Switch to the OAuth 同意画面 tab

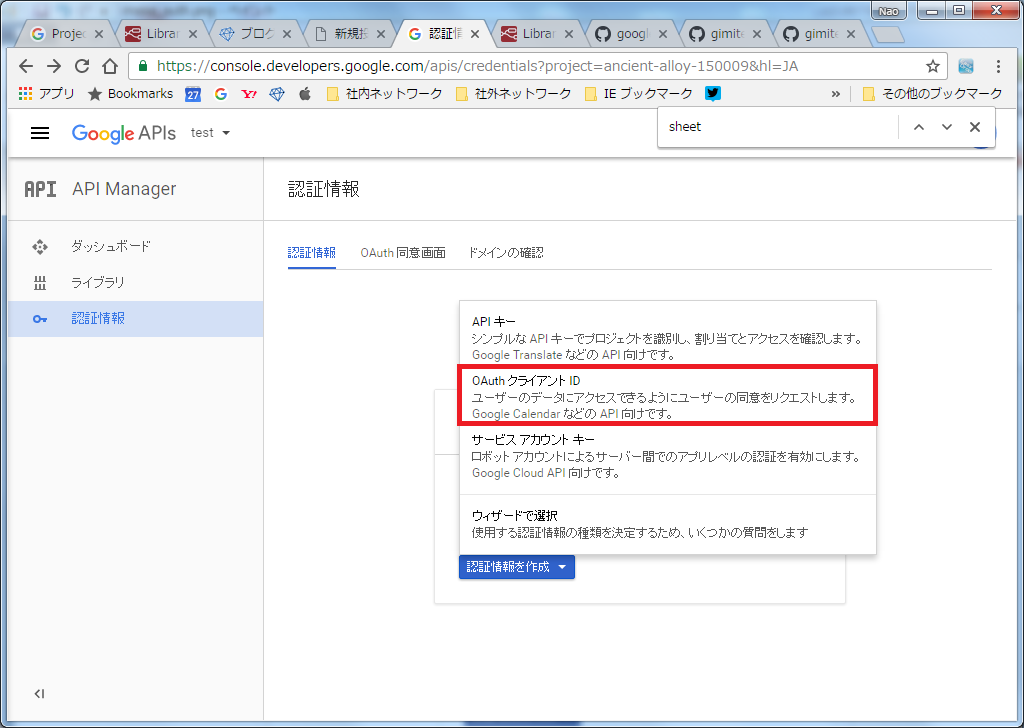pyautogui.click(x=403, y=253)
